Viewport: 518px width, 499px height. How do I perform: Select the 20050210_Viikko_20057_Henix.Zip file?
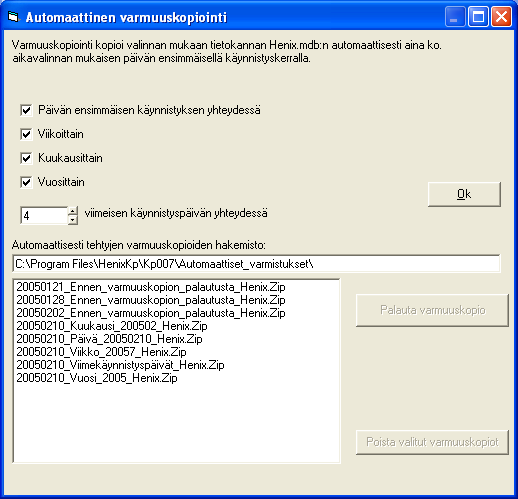point(101,352)
